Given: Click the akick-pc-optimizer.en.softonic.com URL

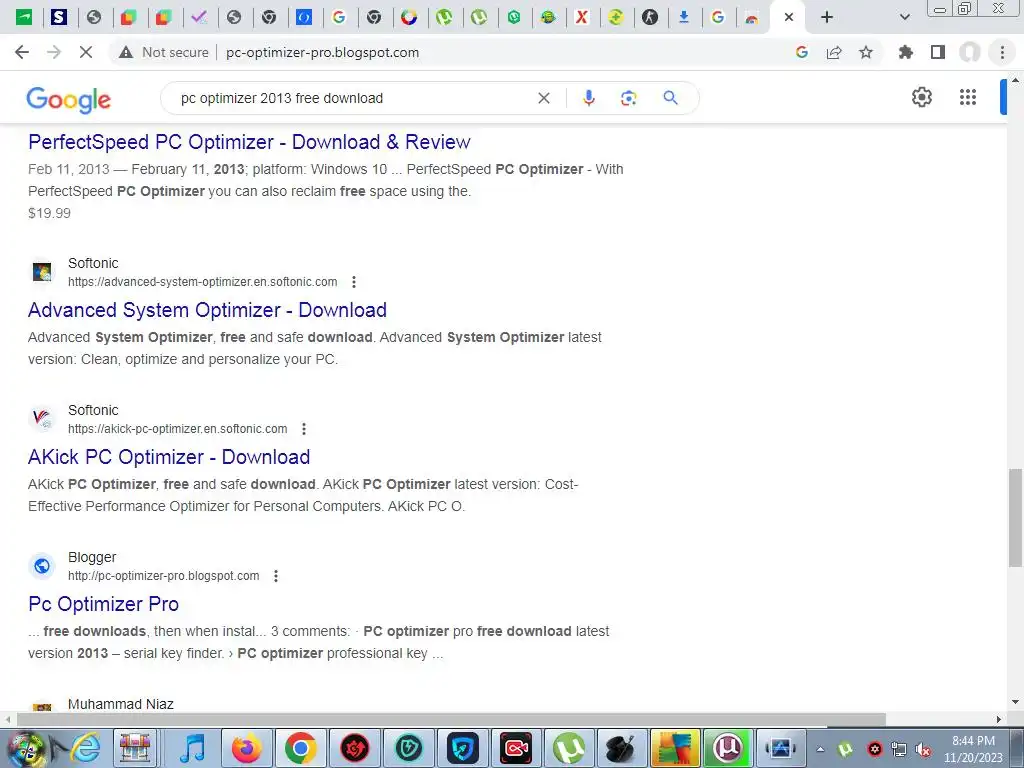Looking at the screenshot, I should (178, 428).
